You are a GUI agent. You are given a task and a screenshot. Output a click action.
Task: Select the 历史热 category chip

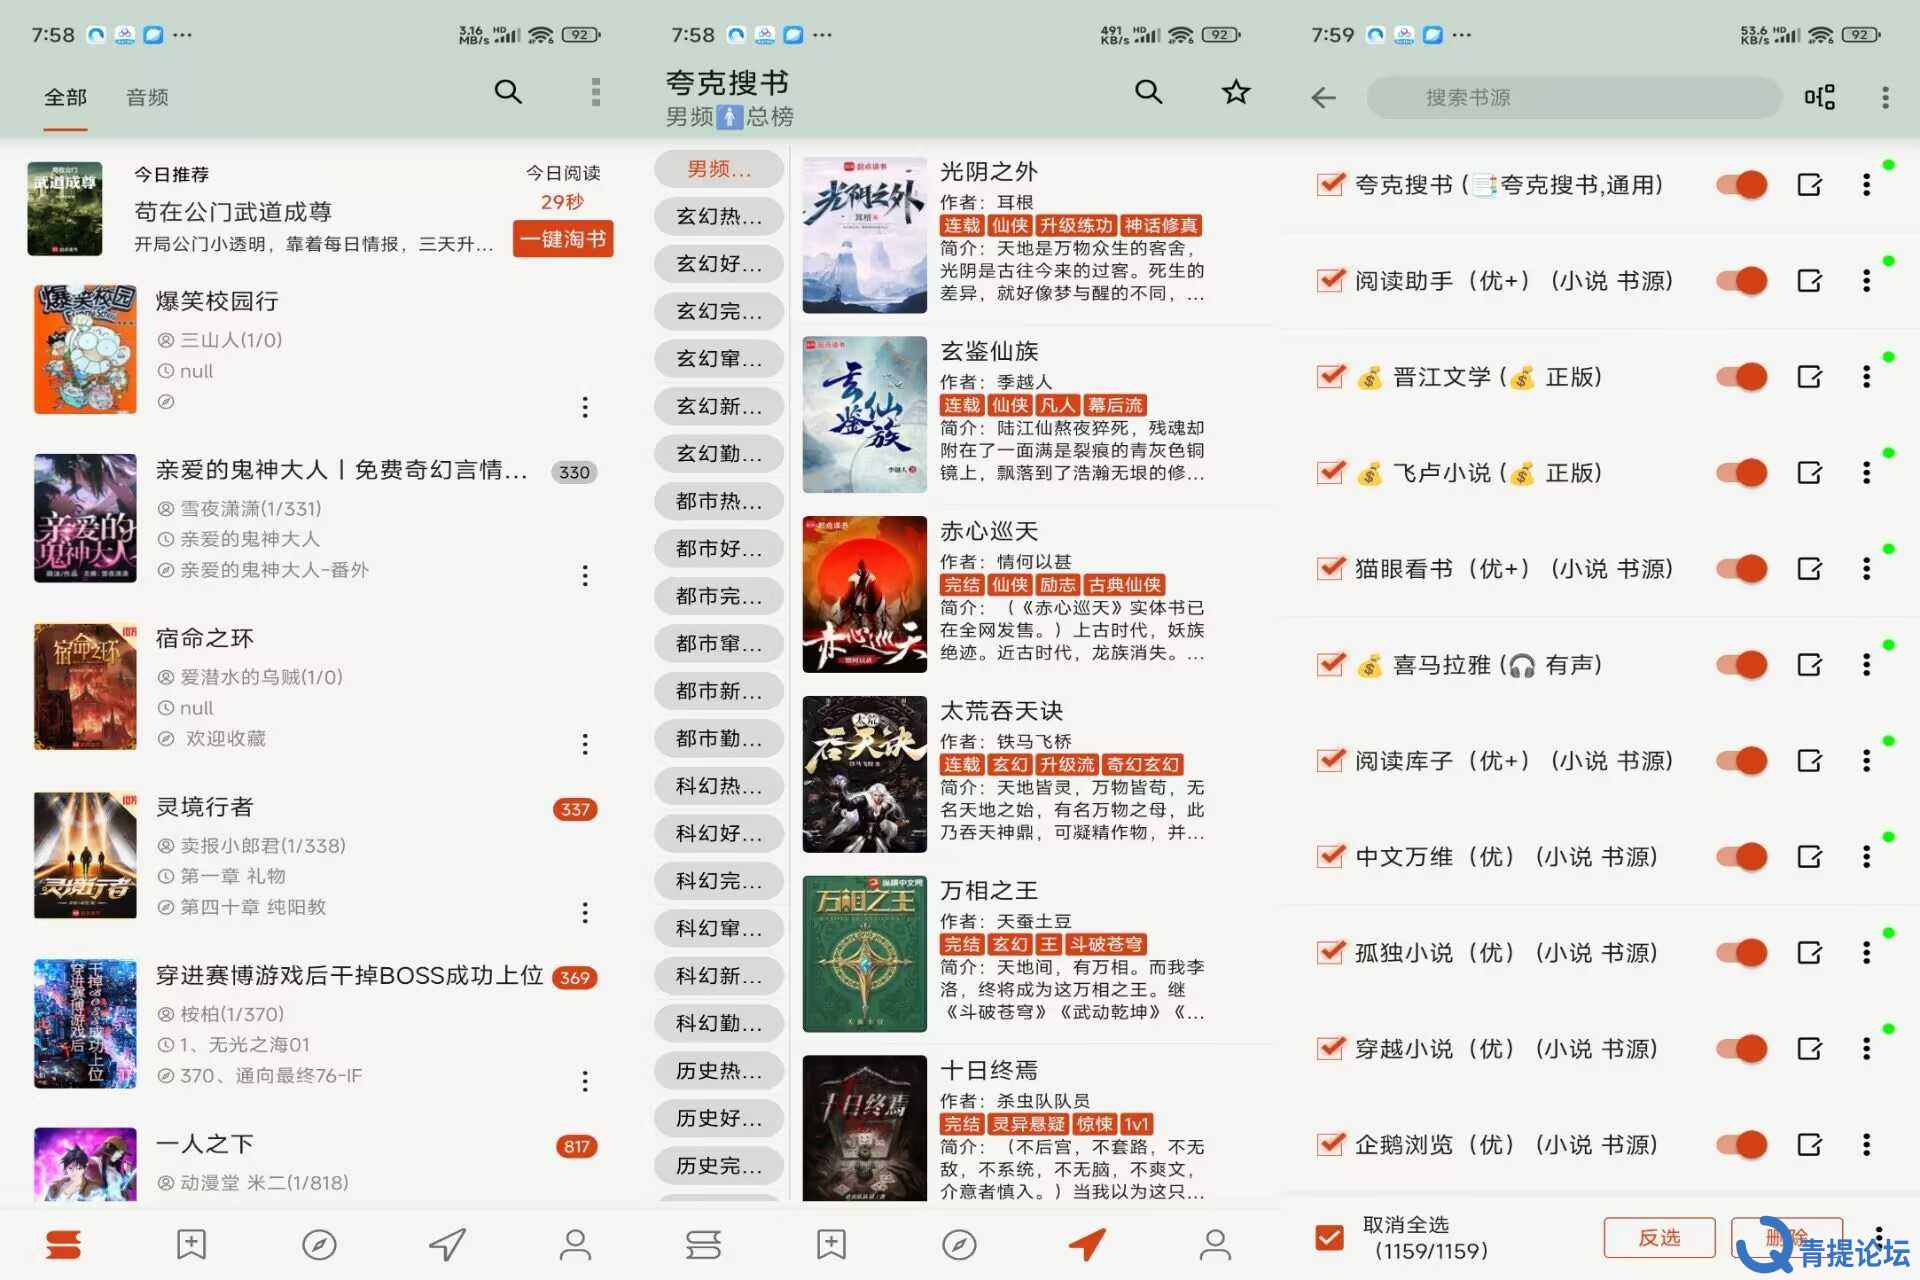718,1071
